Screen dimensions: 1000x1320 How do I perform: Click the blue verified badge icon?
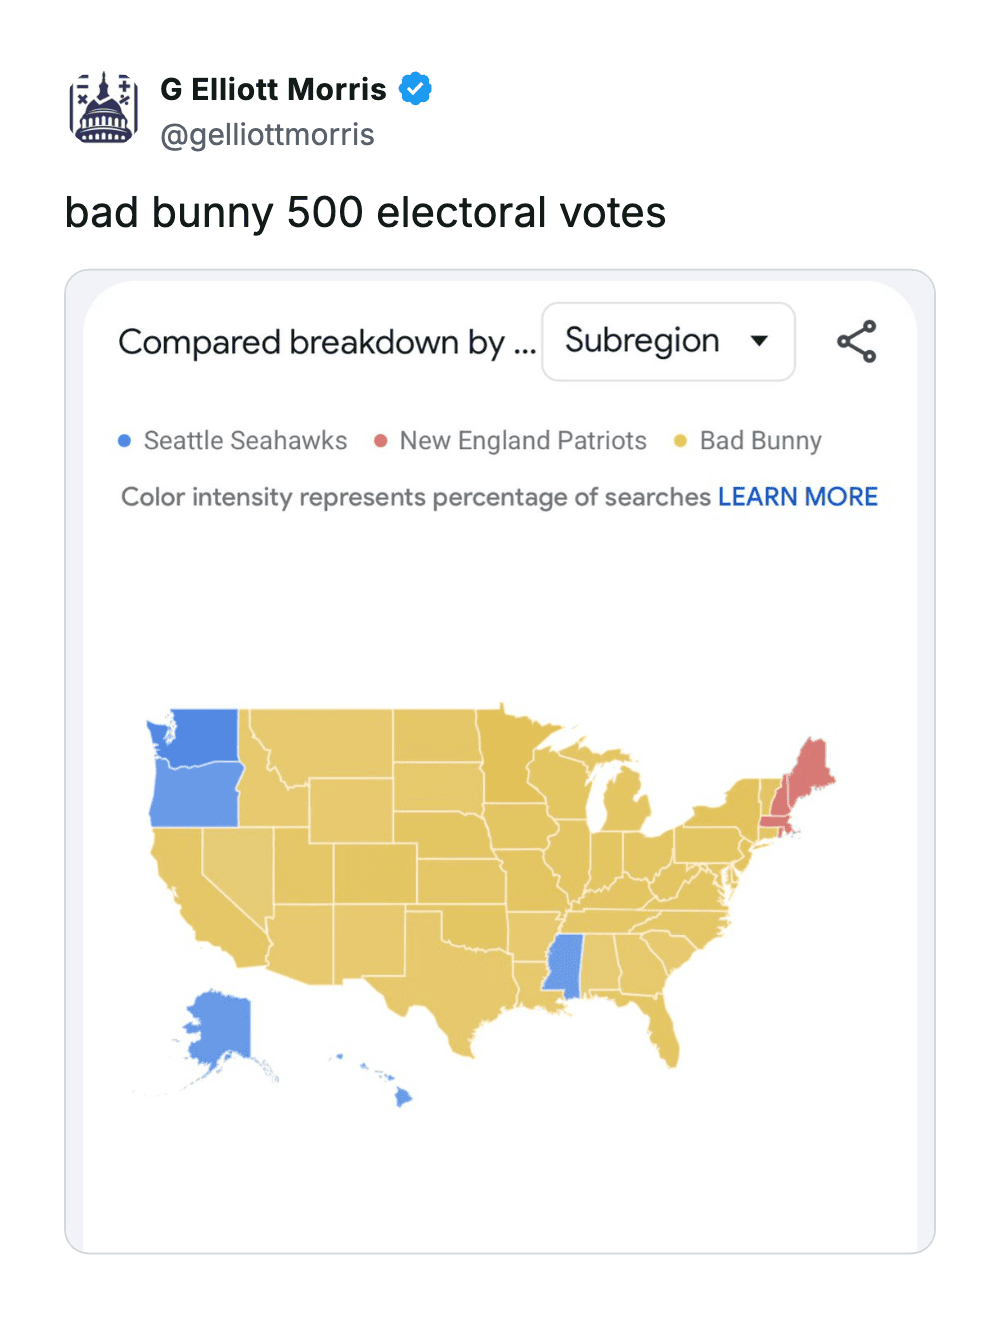tap(415, 89)
